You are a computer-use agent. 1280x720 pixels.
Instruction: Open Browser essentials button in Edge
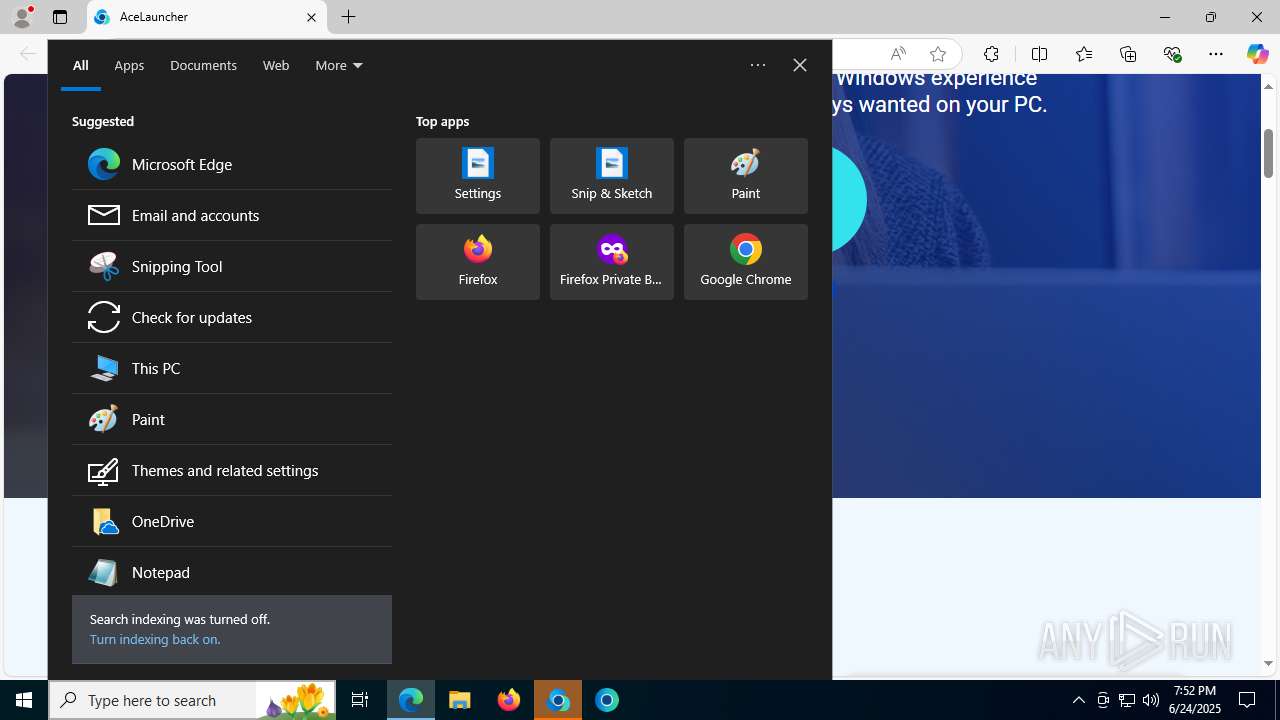[x=1172, y=54]
